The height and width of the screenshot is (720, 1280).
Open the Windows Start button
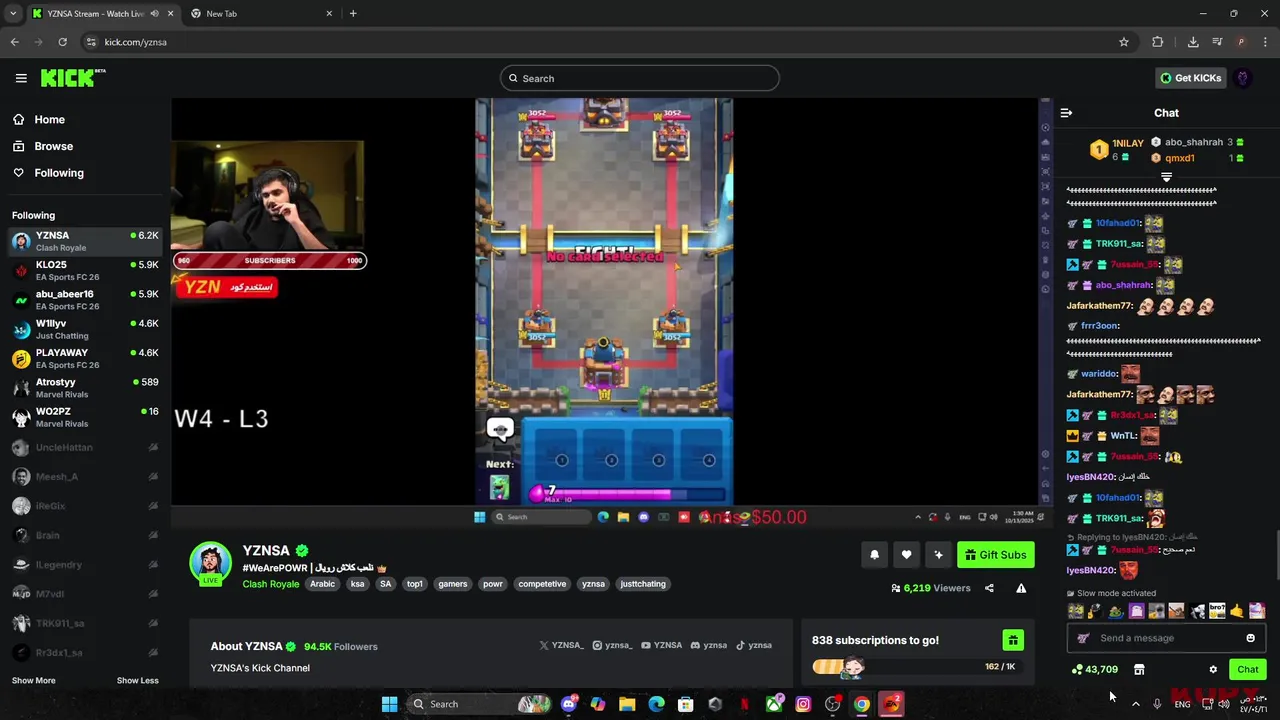click(x=389, y=704)
